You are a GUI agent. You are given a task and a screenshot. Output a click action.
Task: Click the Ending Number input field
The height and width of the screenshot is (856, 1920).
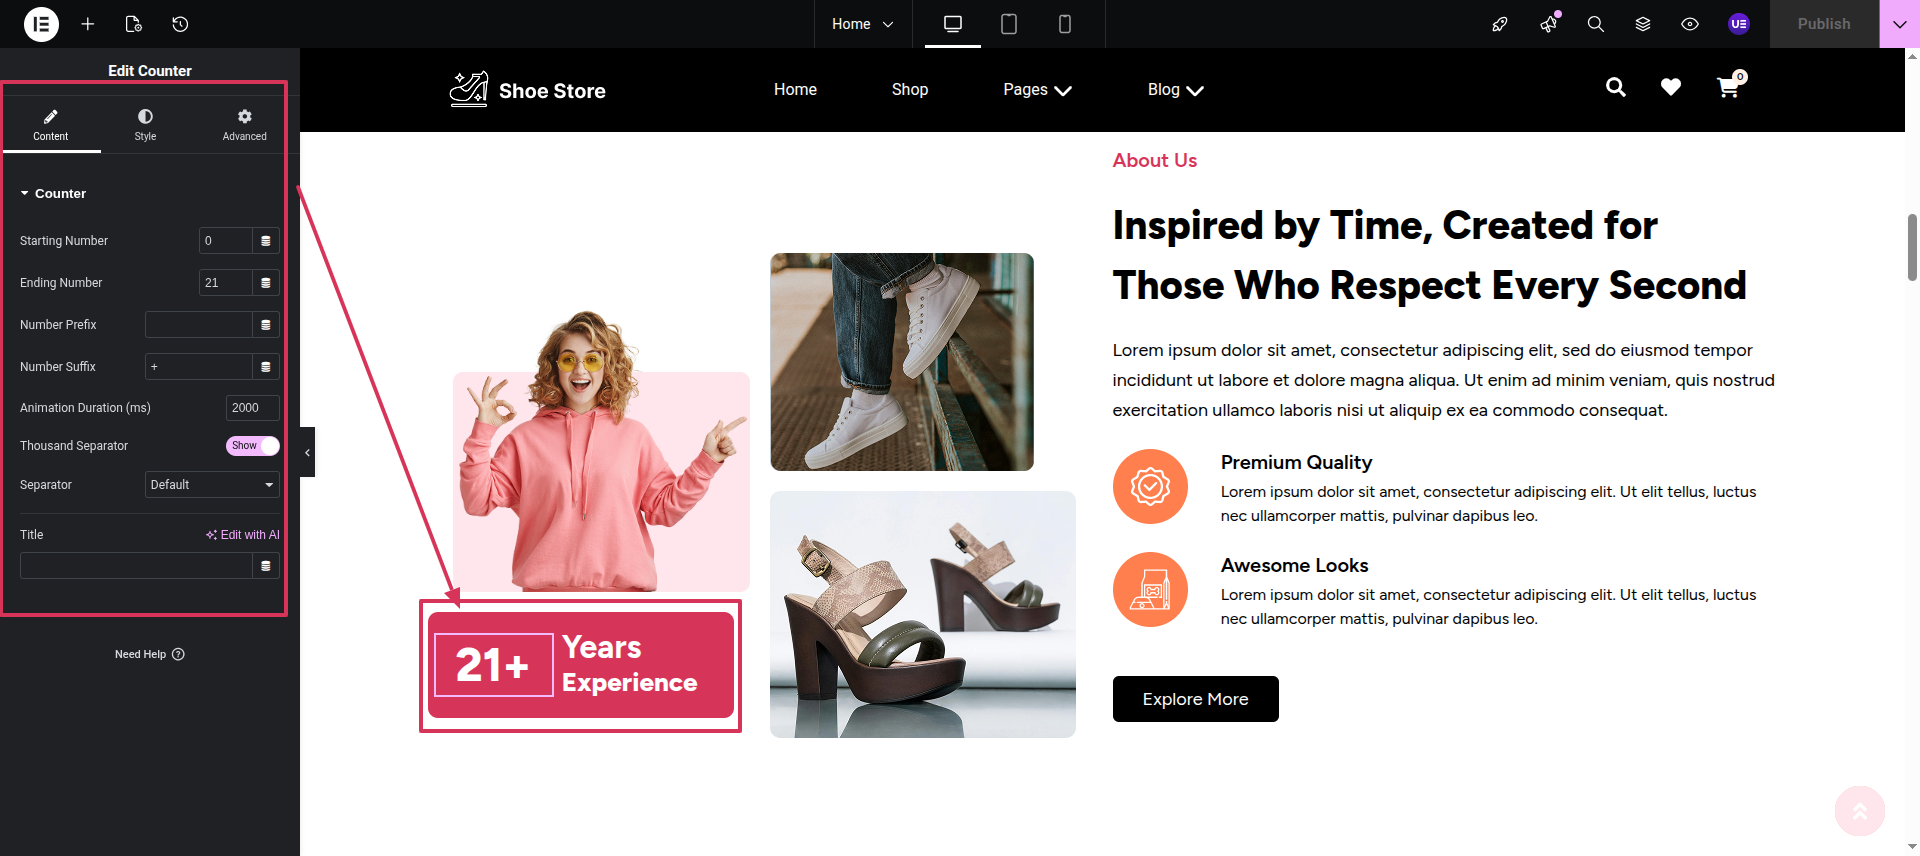225,283
